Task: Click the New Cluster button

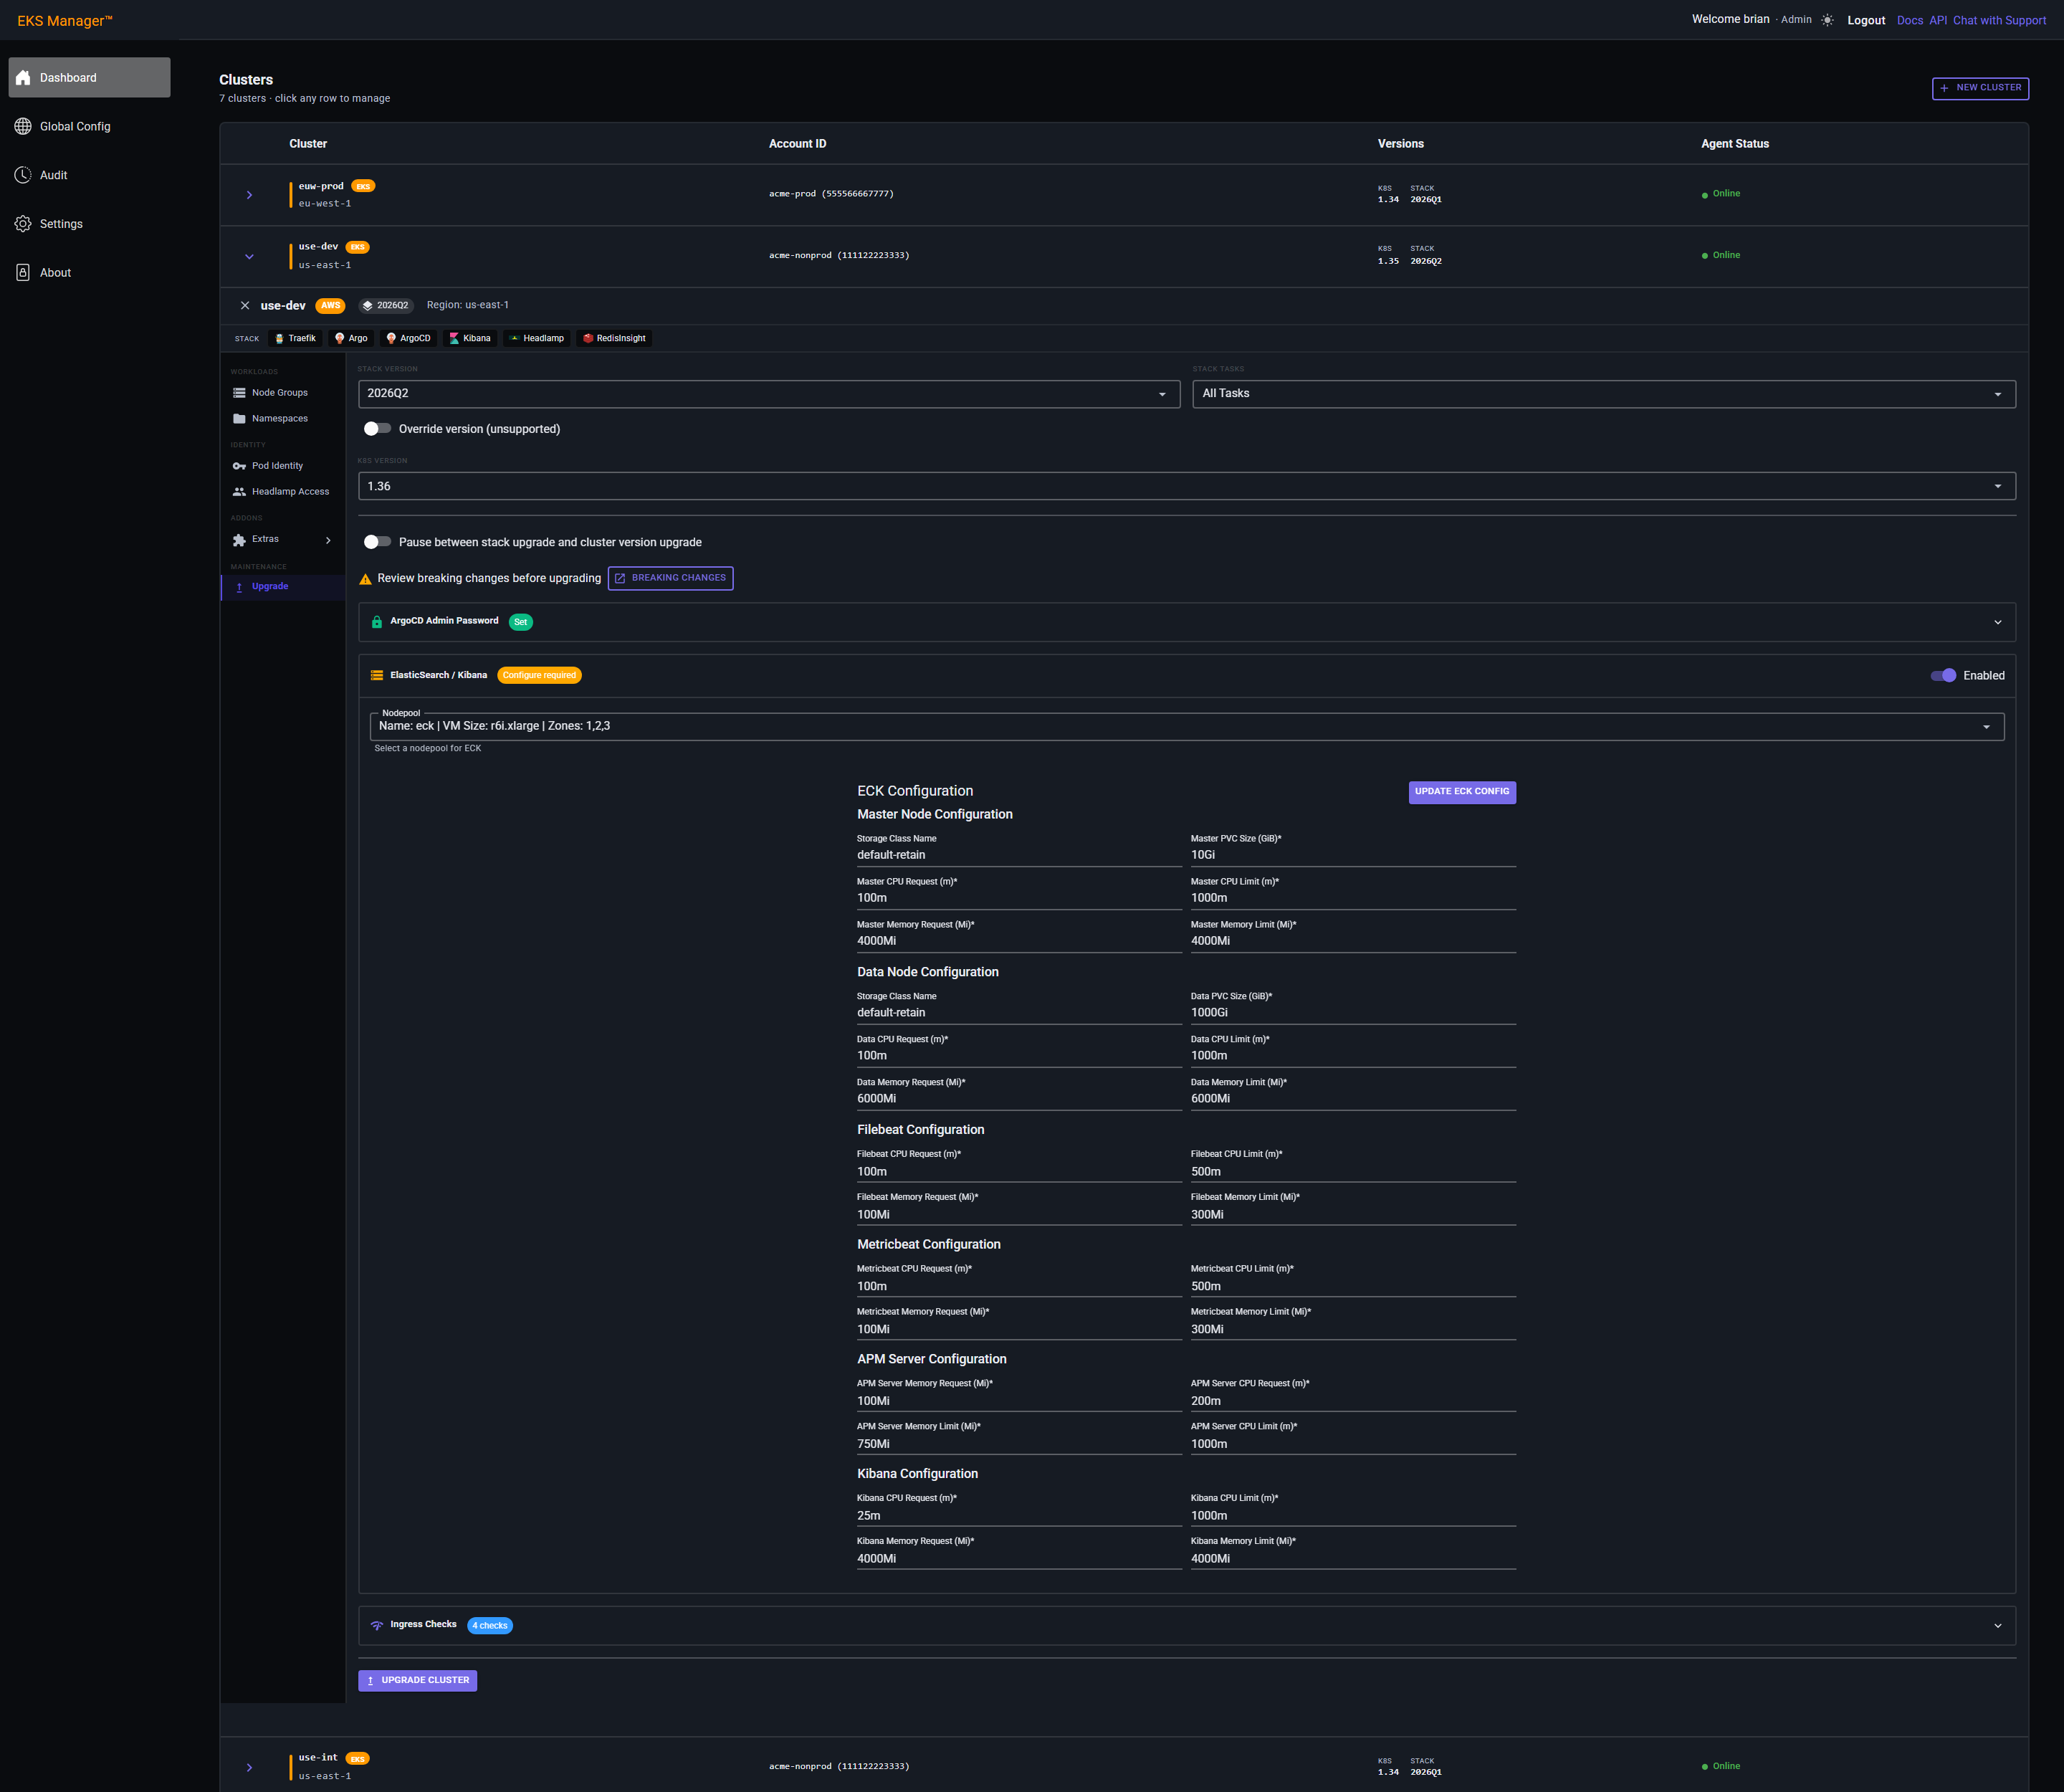Action: [1980, 88]
